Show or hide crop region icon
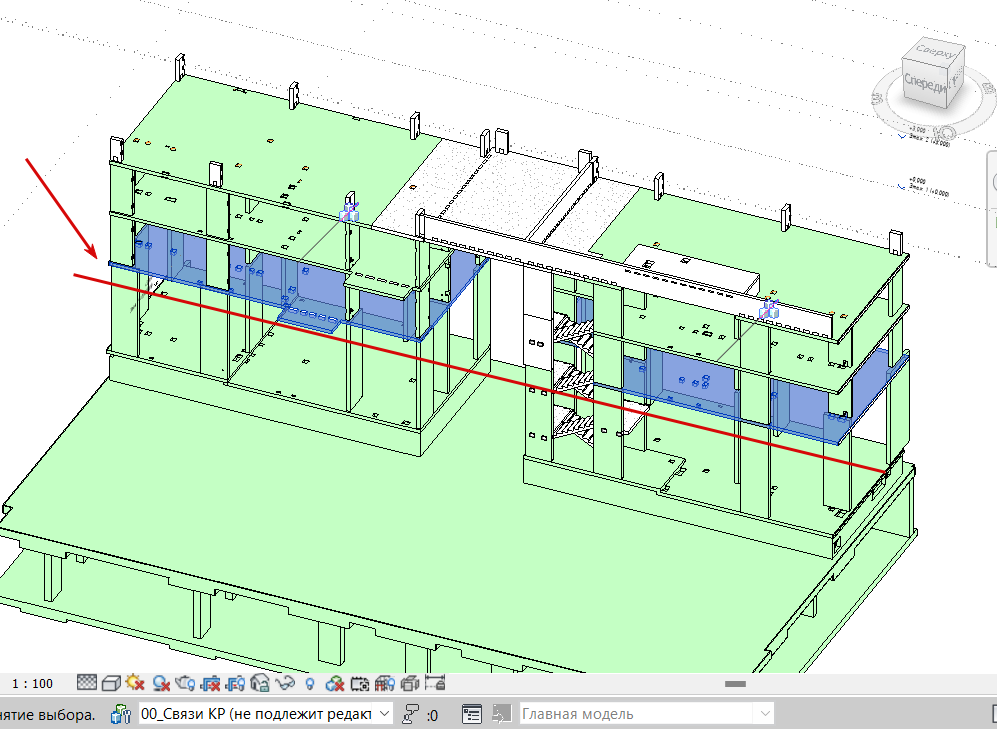 tap(235, 683)
